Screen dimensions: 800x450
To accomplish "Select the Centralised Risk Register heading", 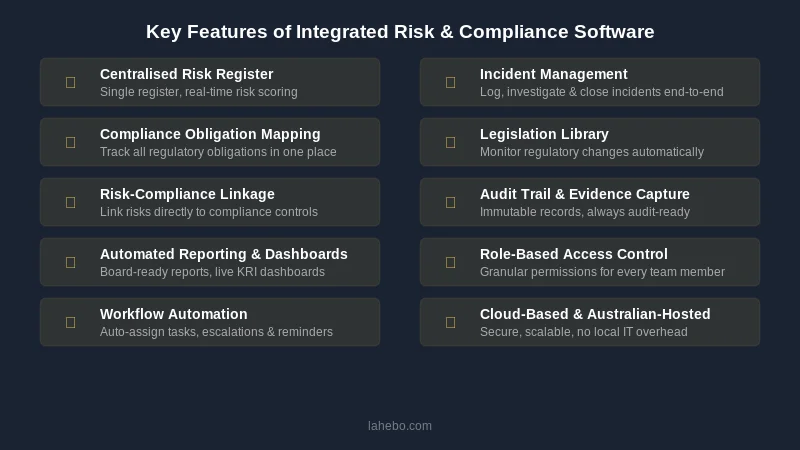I will click(x=187, y=74).
